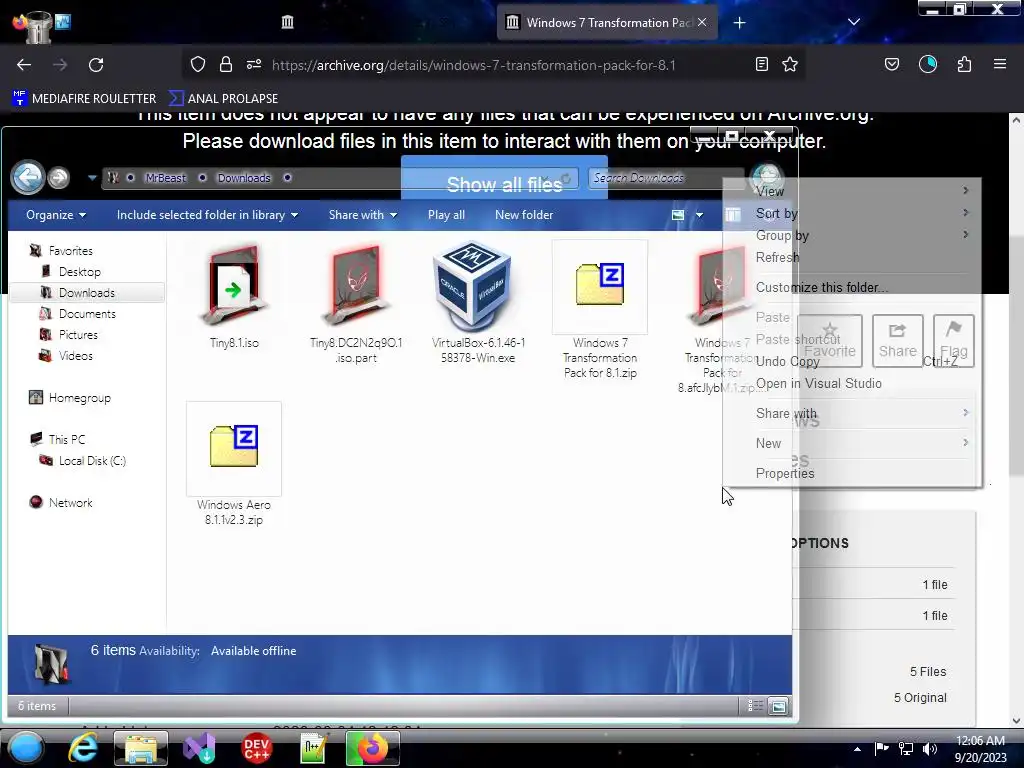Image resolution: width=1024 pixels, height=768 pixels.
Task: Click the Start orb on taskbar
Action: pyautogui.click(x=26, y=748)
